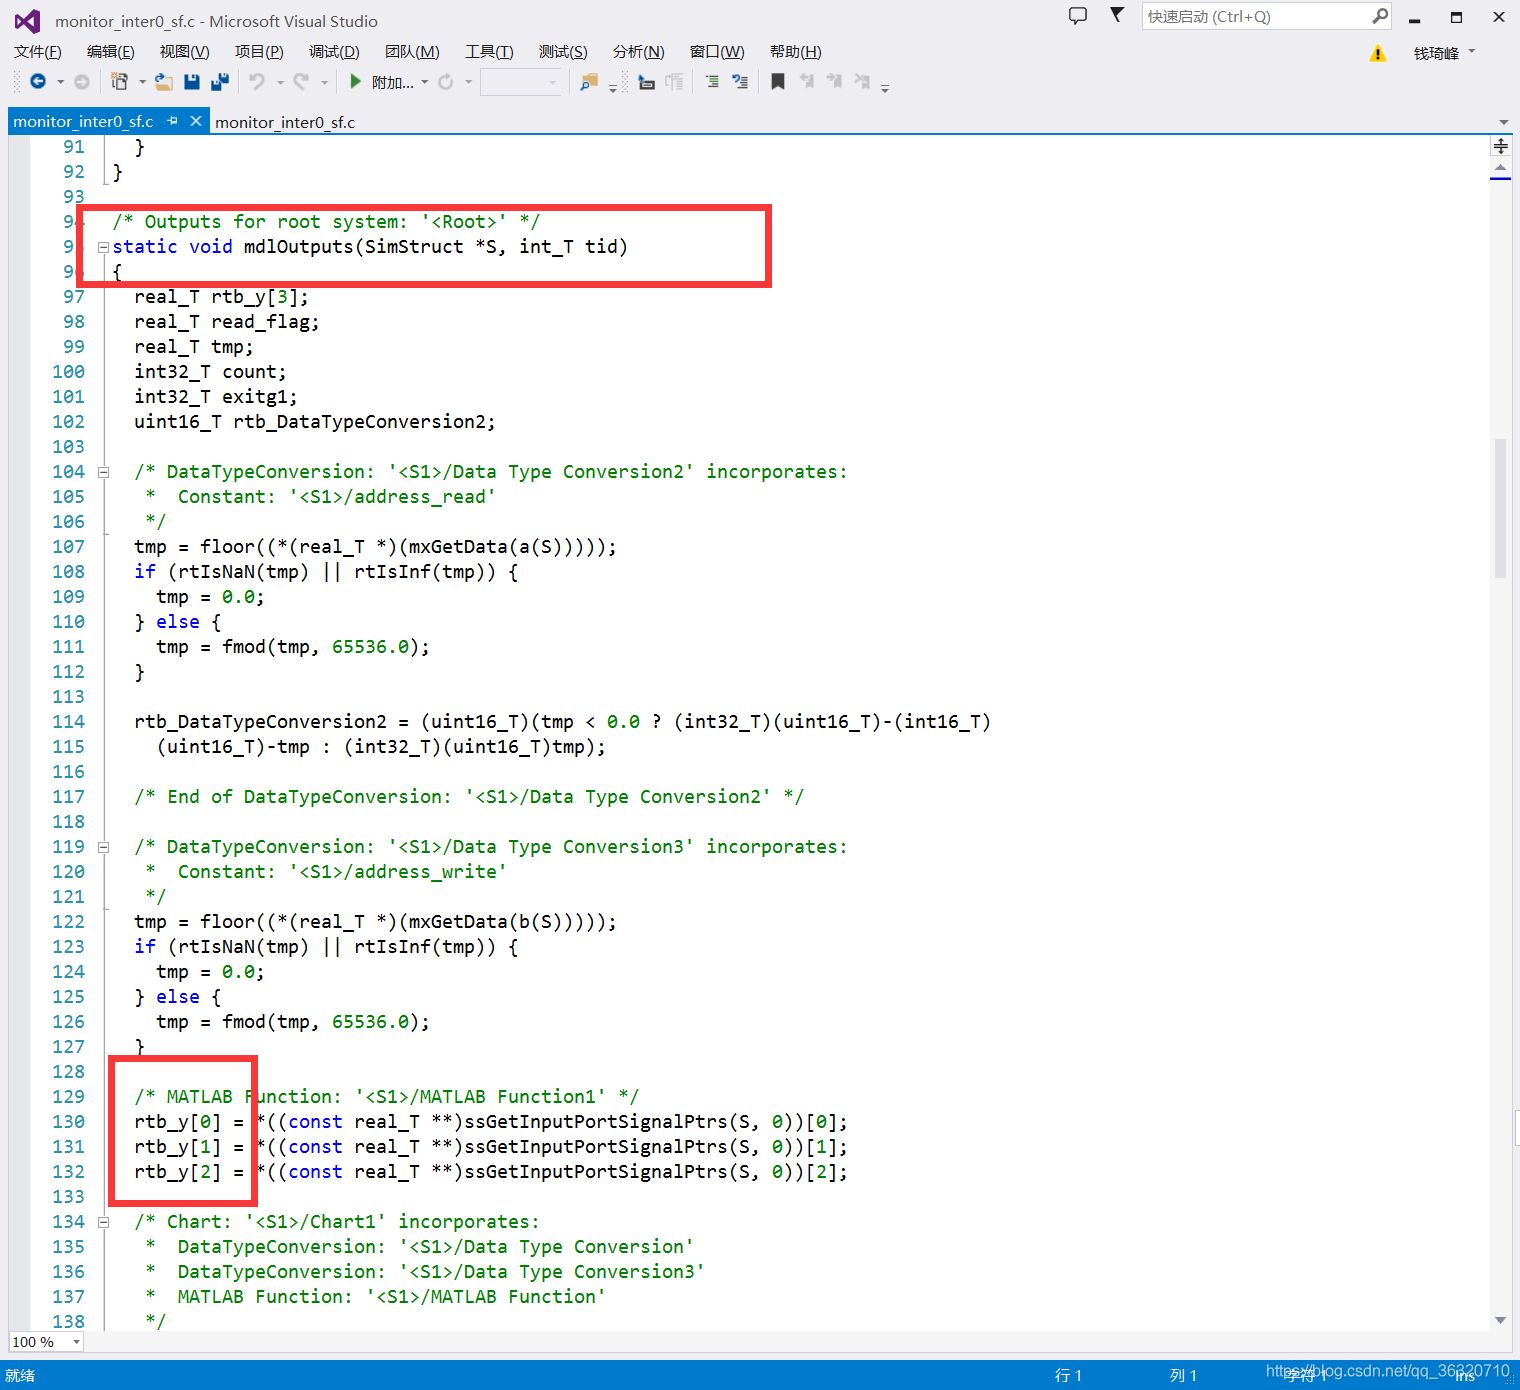Click the vertical scrollbar thumb
Screen dimensions: 1520x1390
click(x=1500, y=508)
